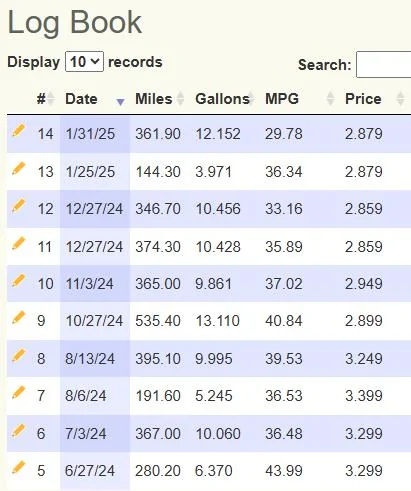Select miles value 144.30

point(158,172)
